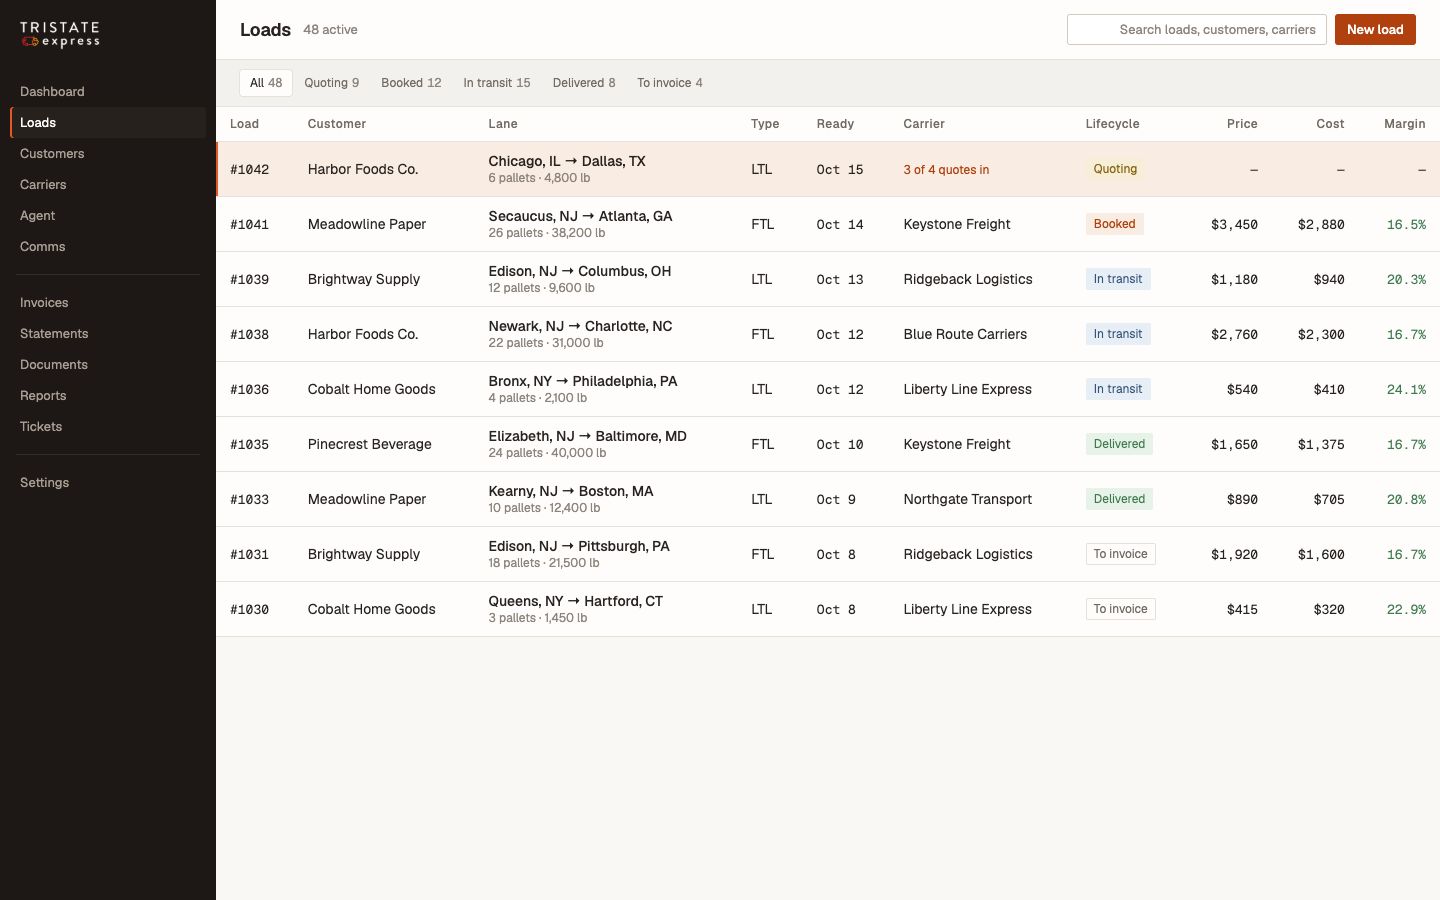Click the 24.1% margin value

point(1406,390)
